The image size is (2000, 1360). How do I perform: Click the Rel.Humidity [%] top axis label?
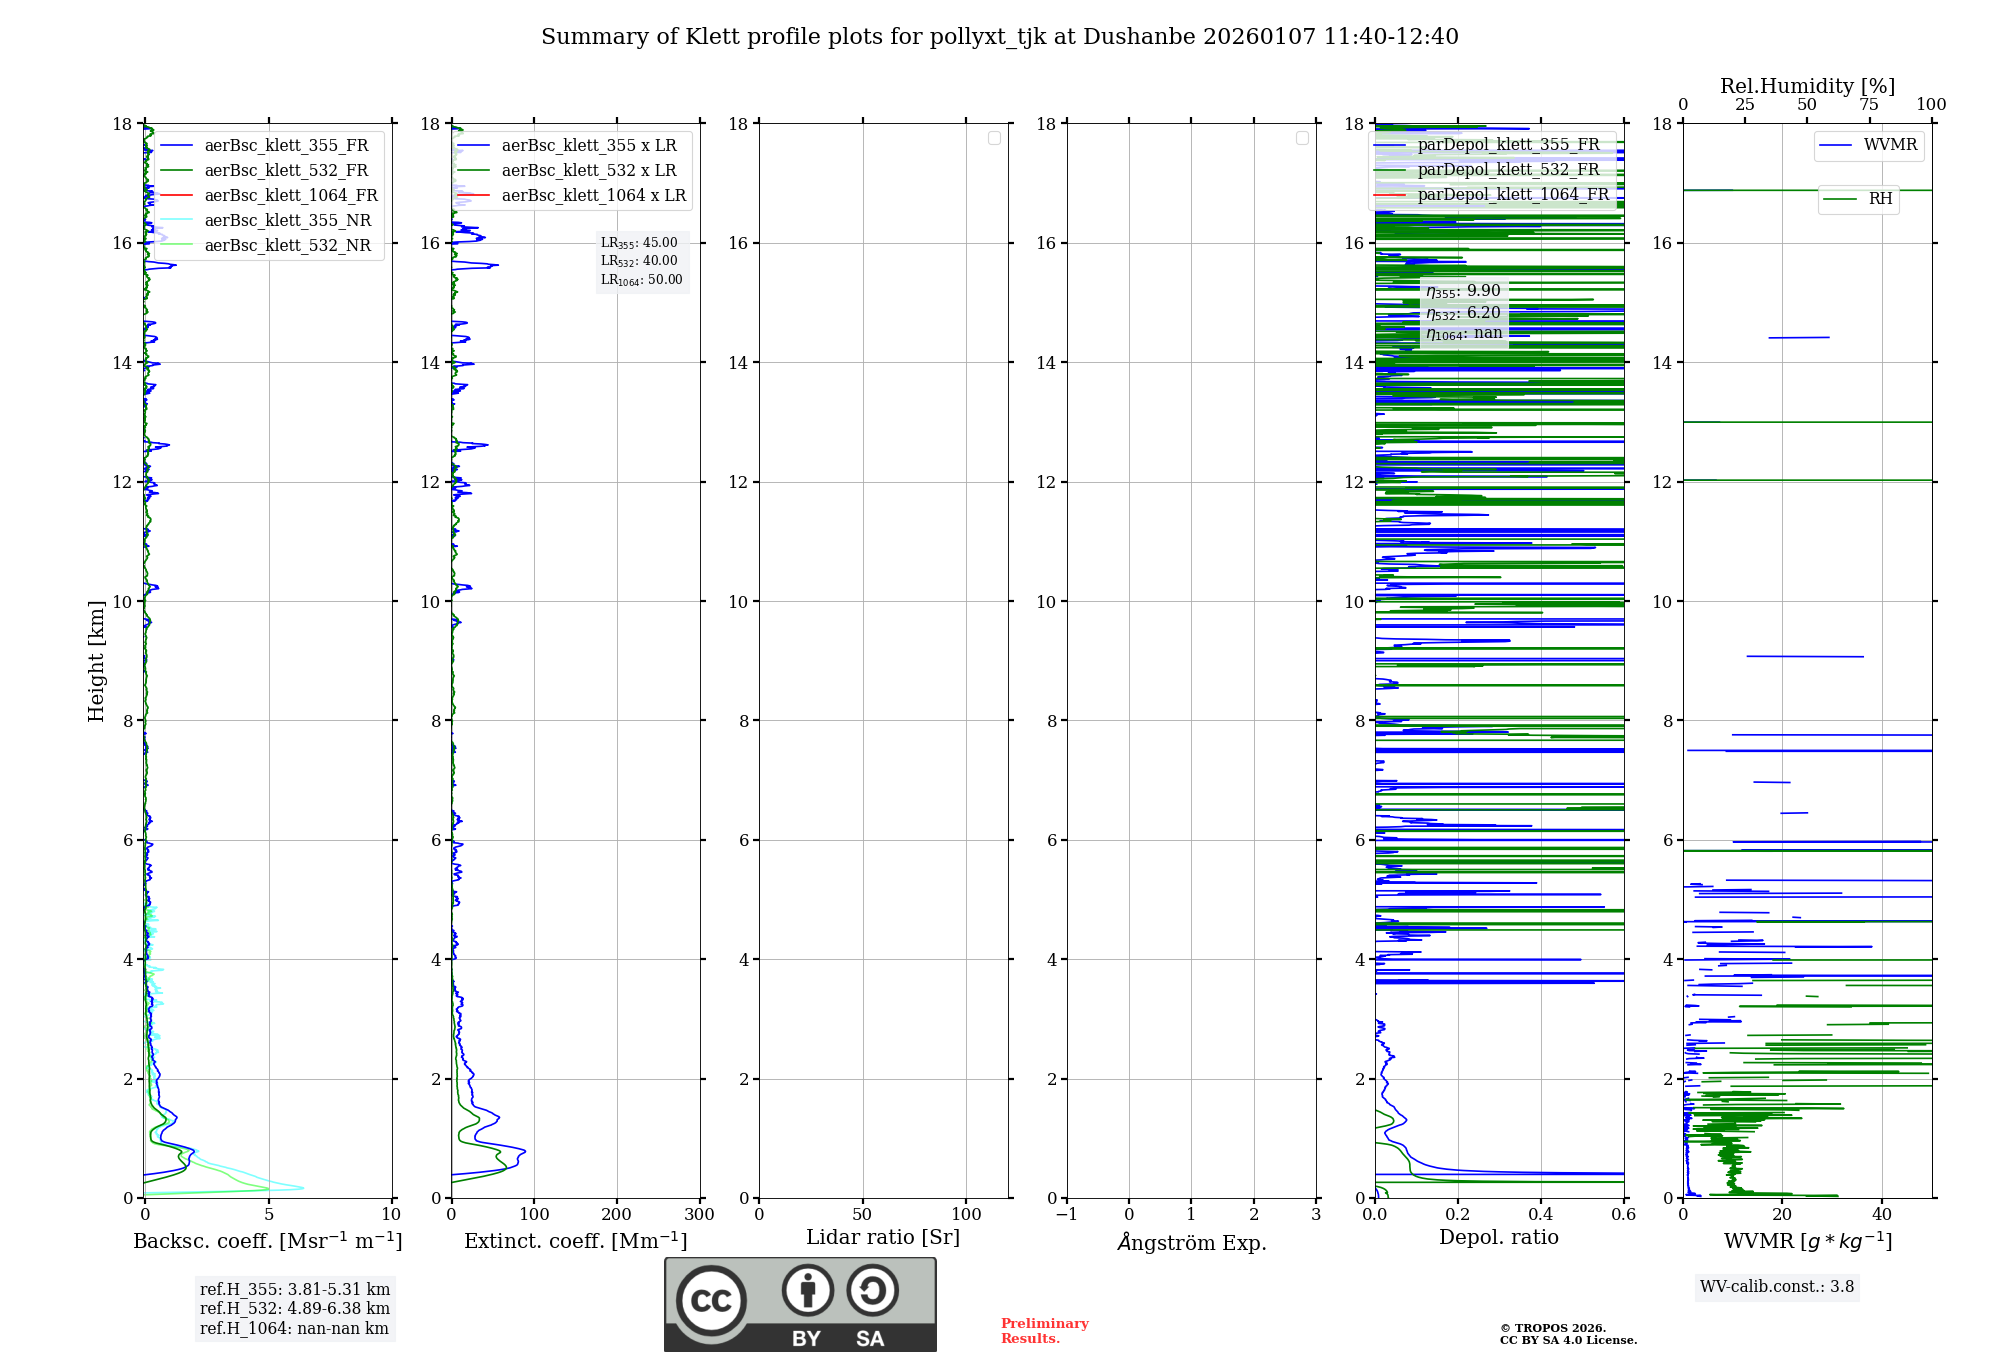click(x=1807, y=86)
